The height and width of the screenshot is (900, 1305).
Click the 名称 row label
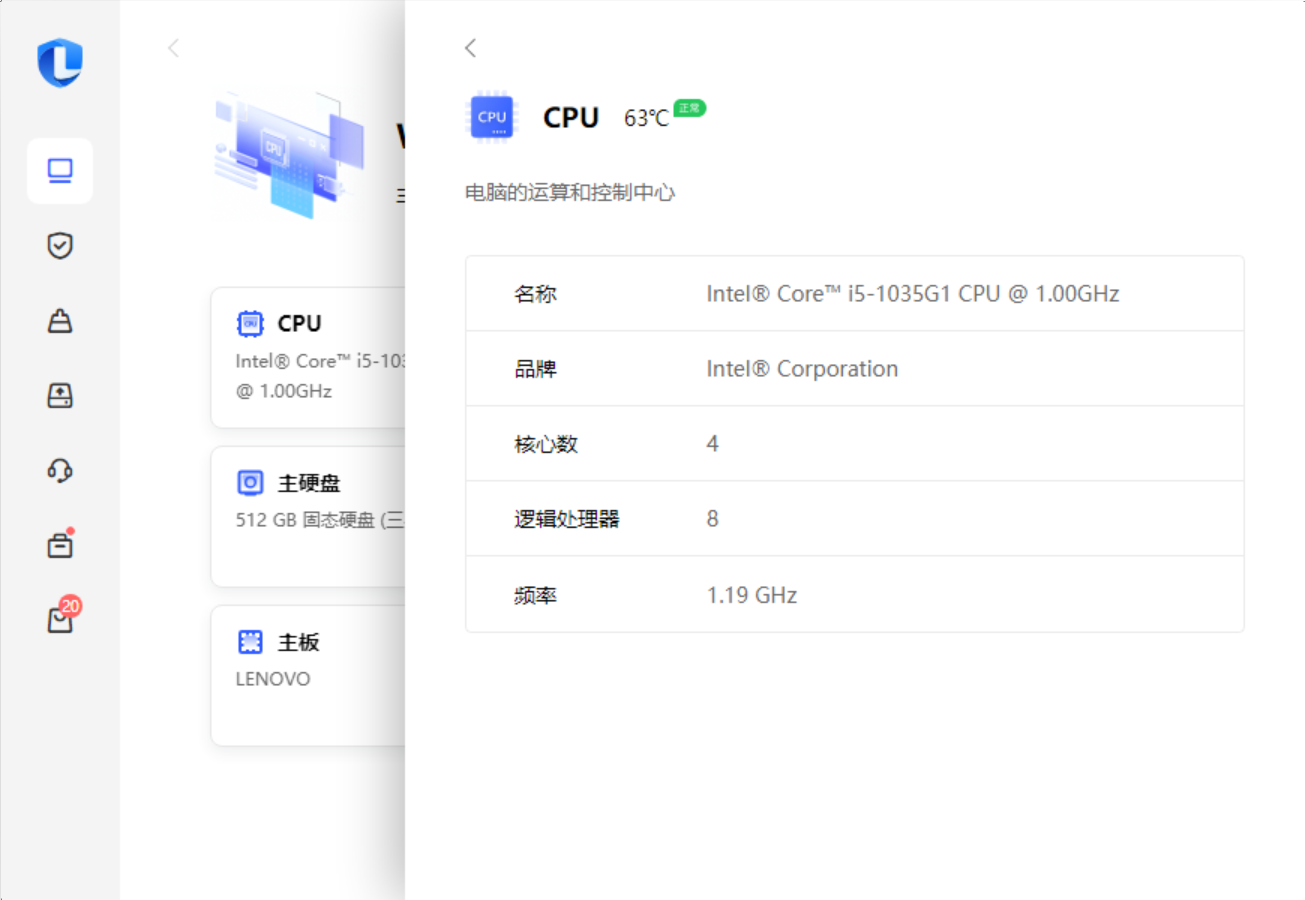535,294
